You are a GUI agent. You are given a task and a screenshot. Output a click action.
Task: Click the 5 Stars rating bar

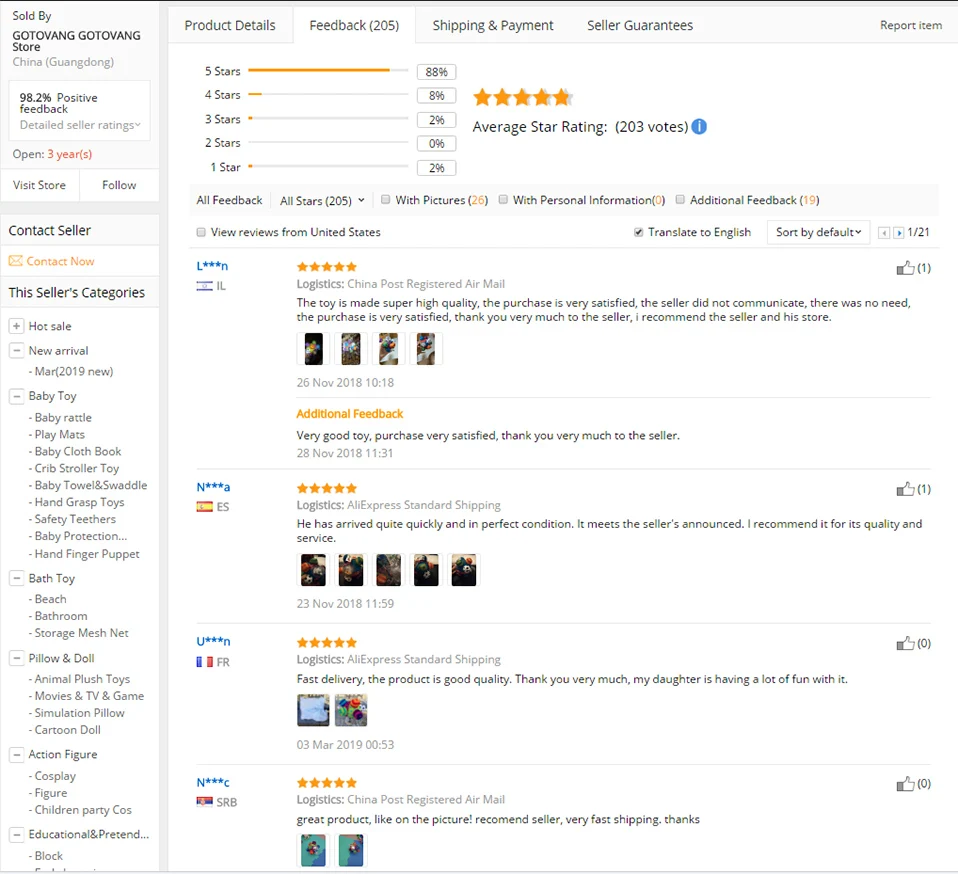pos(328,71)
